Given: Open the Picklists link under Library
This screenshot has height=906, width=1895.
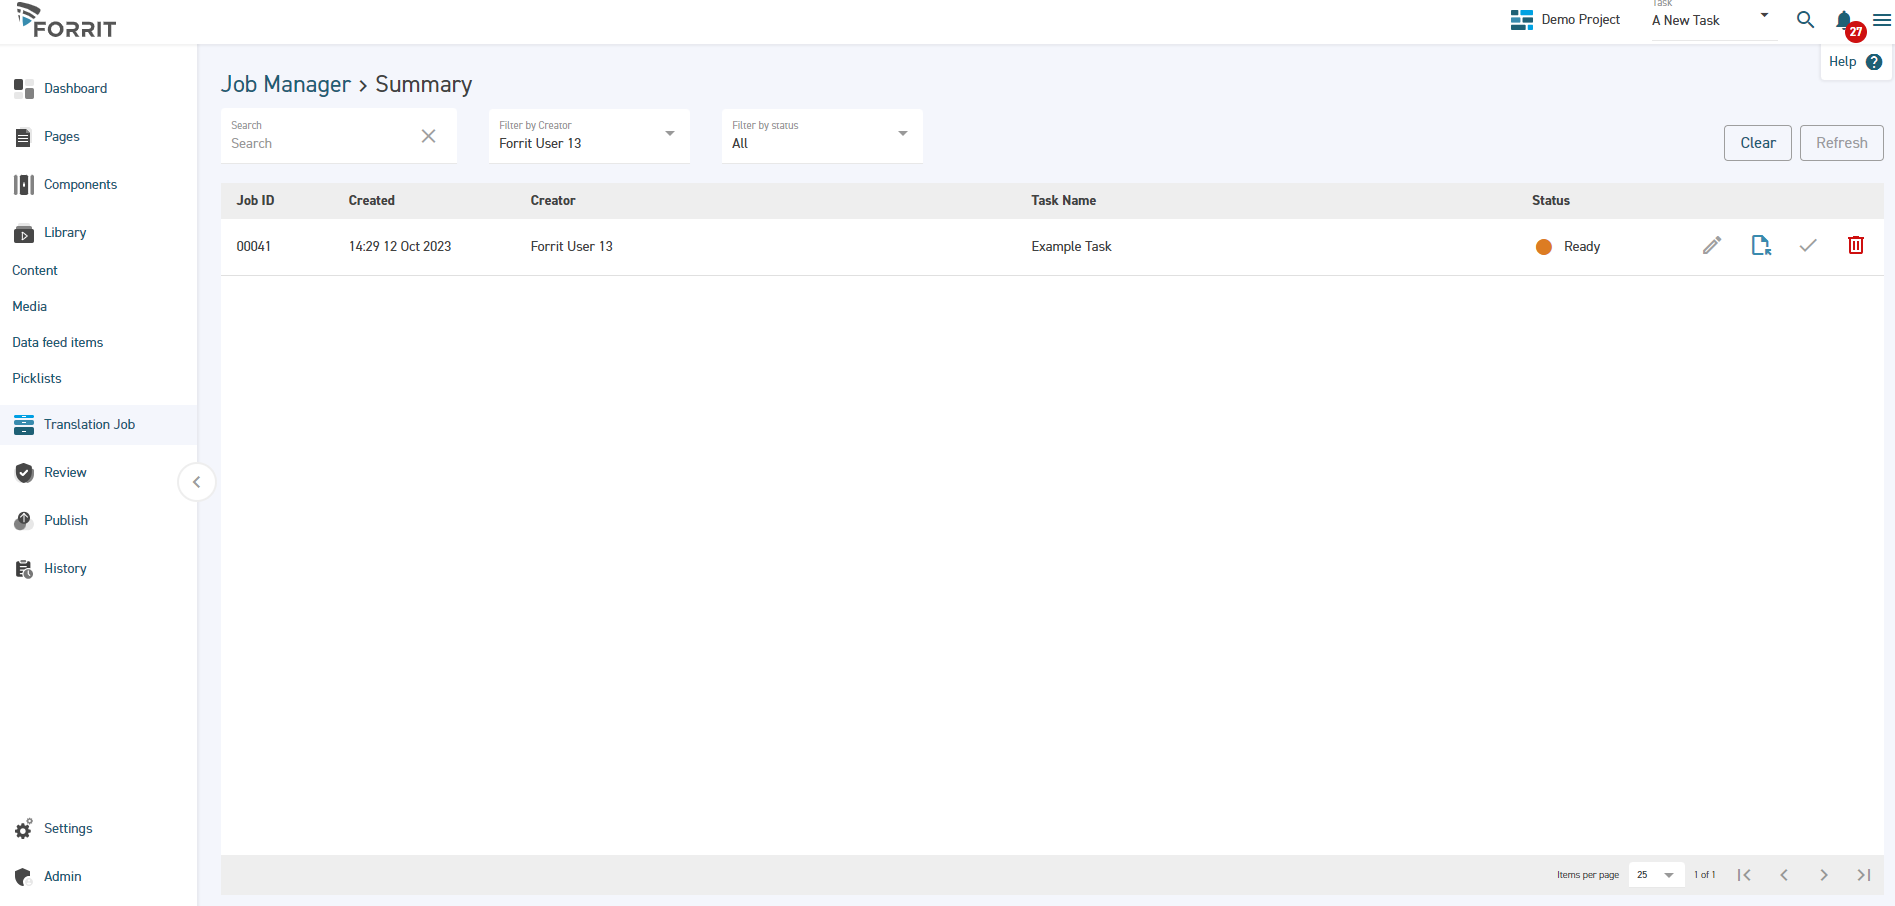Looking at the screenshot, I should point(37,379).
